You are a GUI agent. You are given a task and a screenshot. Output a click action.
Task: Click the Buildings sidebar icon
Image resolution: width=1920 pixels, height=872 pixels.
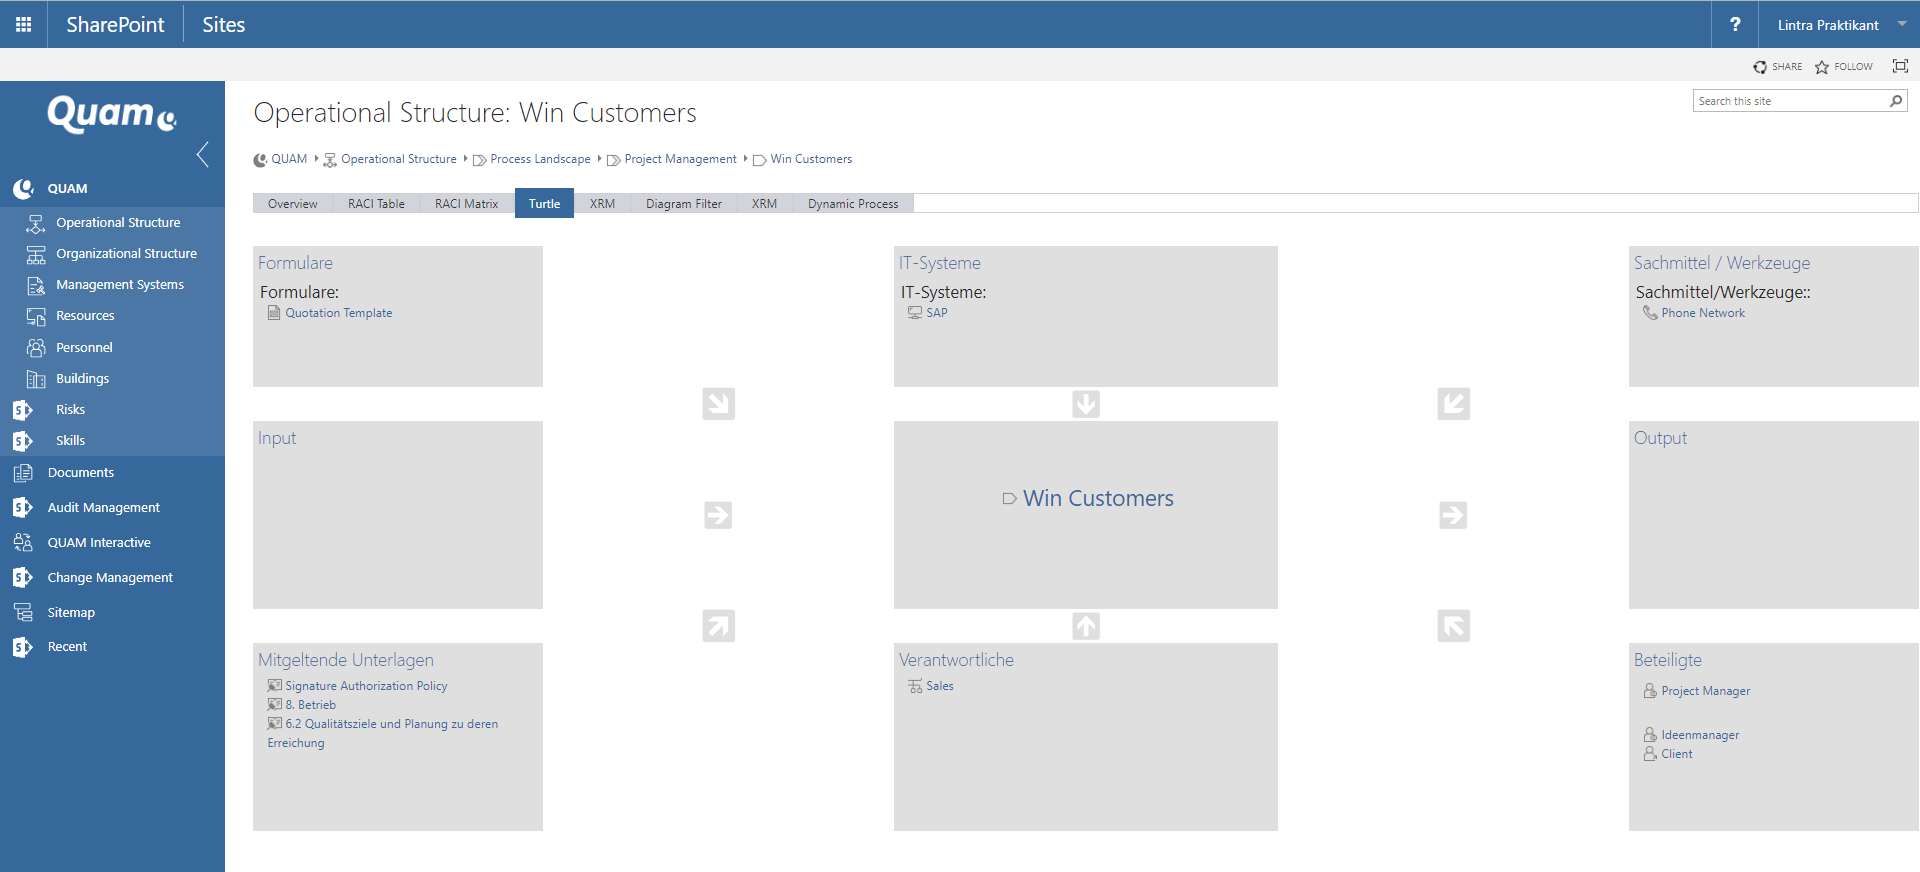coord(36,379)
